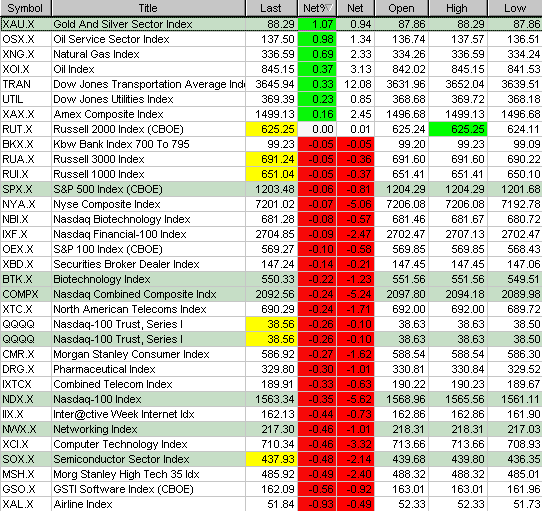Click the Net column header

(x=355, y=8)
